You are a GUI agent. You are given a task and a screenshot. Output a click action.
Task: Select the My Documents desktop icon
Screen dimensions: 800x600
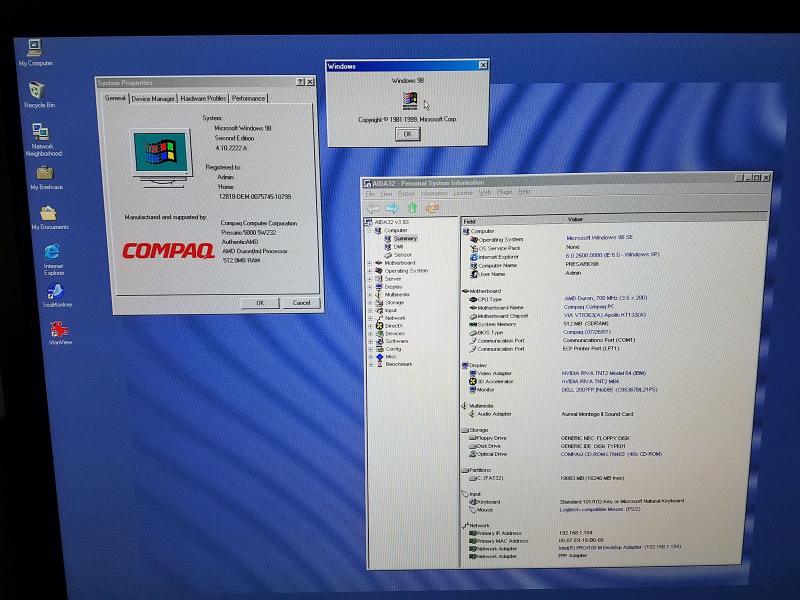pyautogui.click(x=49, y=217)
